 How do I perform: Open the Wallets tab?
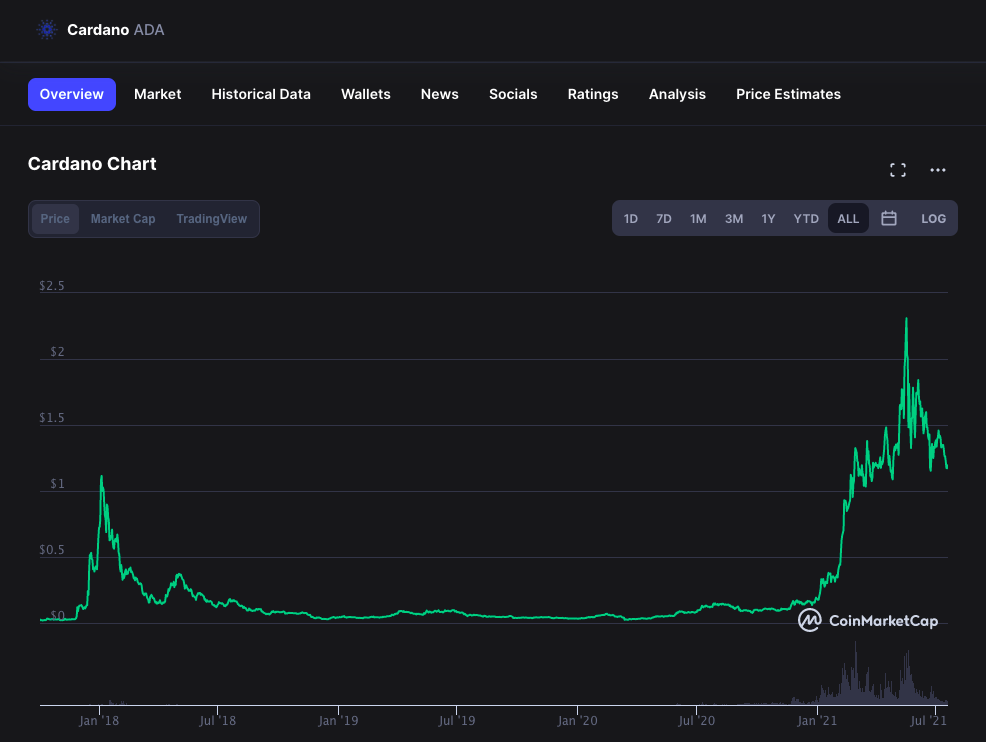pyautogui.click(x=365, y=94)
